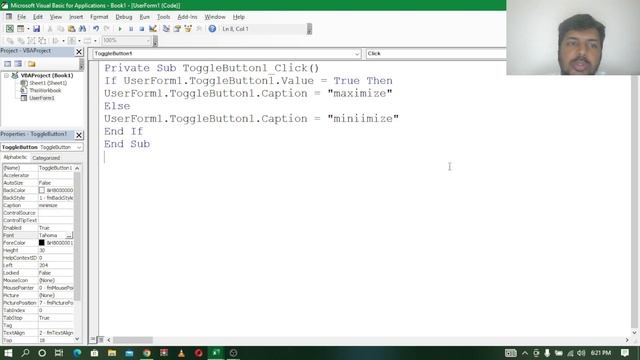The height and width of the screenshot is (360, 640).
Task: Open the Object Browser toolbar icon
Action: pos(188,29)
